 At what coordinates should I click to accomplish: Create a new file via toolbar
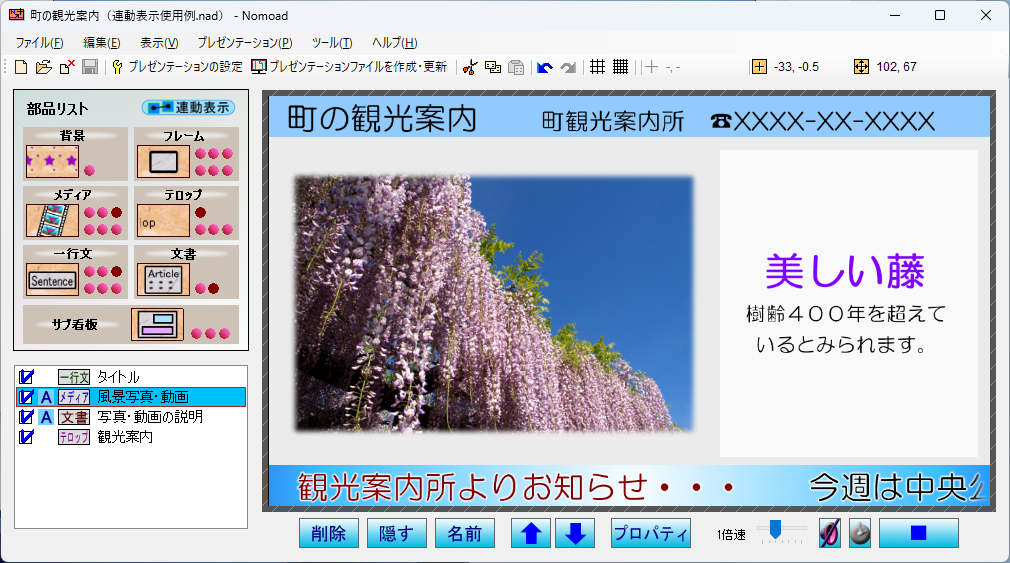pyautogui.click(x=21, y=67)
